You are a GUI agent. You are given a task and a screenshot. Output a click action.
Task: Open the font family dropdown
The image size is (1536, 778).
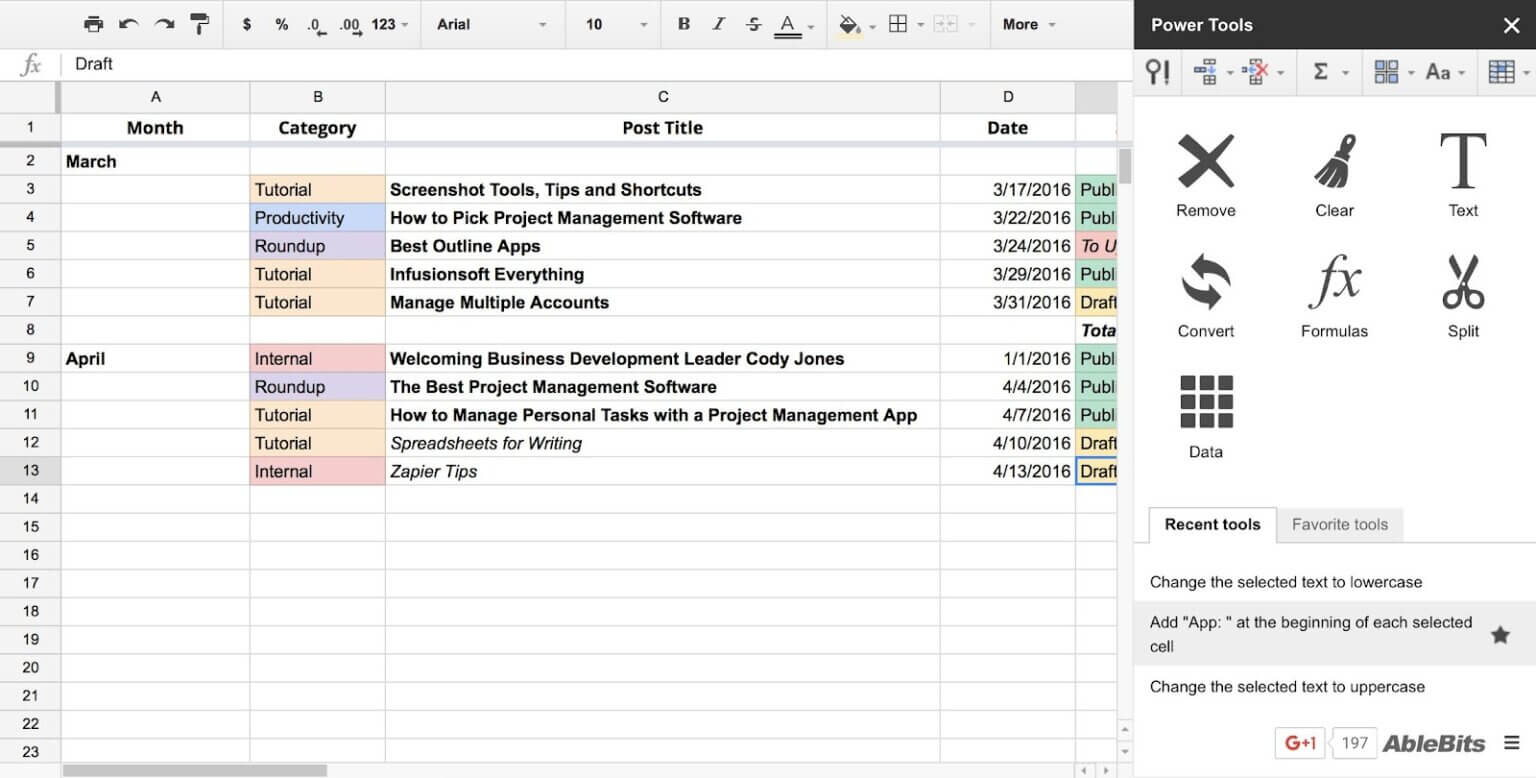[490, 24]
